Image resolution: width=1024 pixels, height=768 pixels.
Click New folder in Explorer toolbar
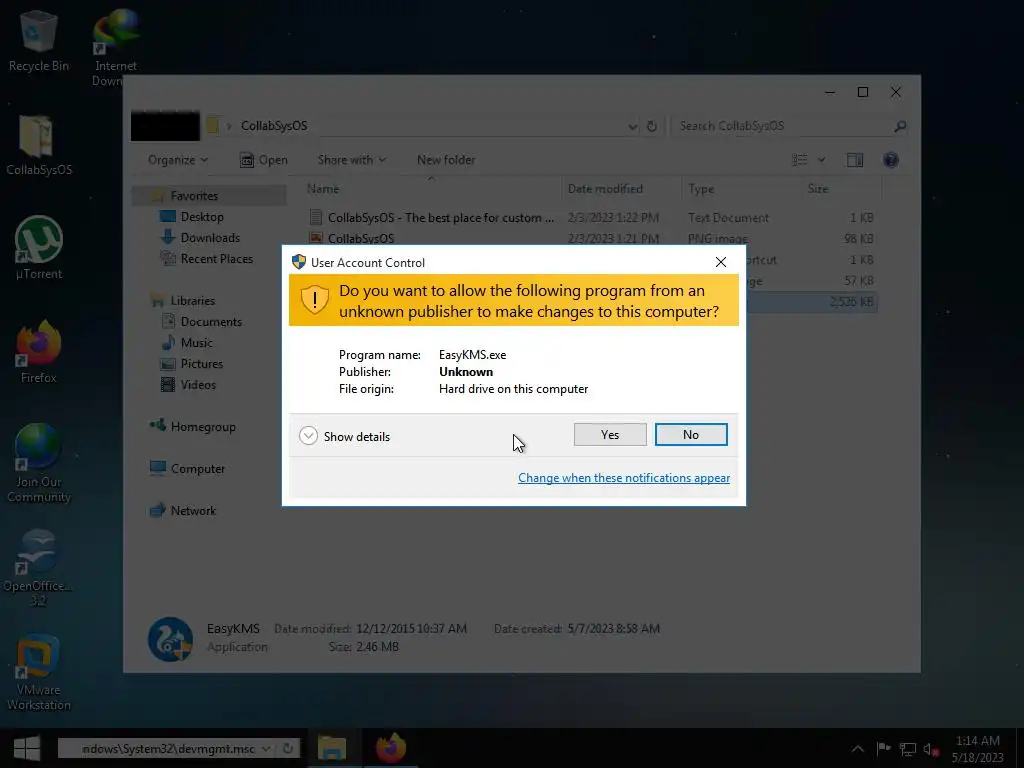(x=446, y=160)
